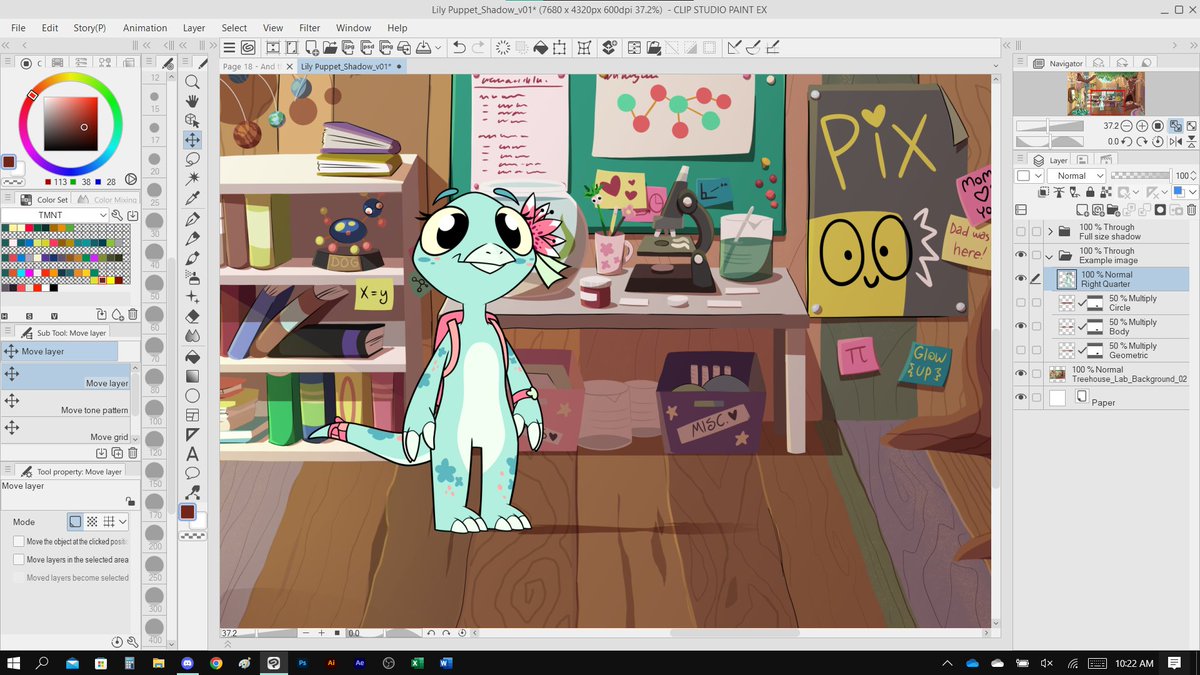Open CLIP STUDIO launcher icon in the command bar
The image size is (1200, 675).
click(x=248, y=47)
